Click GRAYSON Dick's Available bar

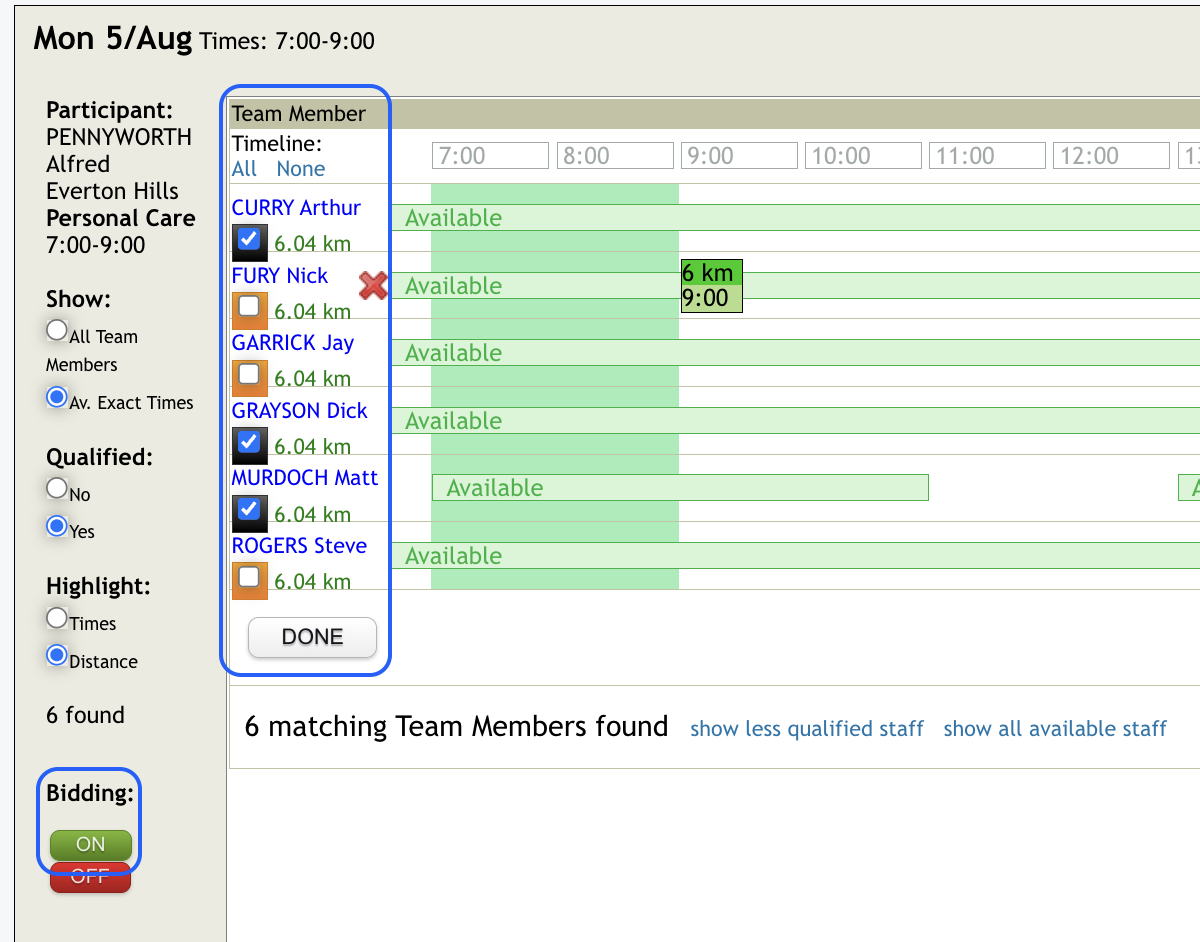[795, 421]
